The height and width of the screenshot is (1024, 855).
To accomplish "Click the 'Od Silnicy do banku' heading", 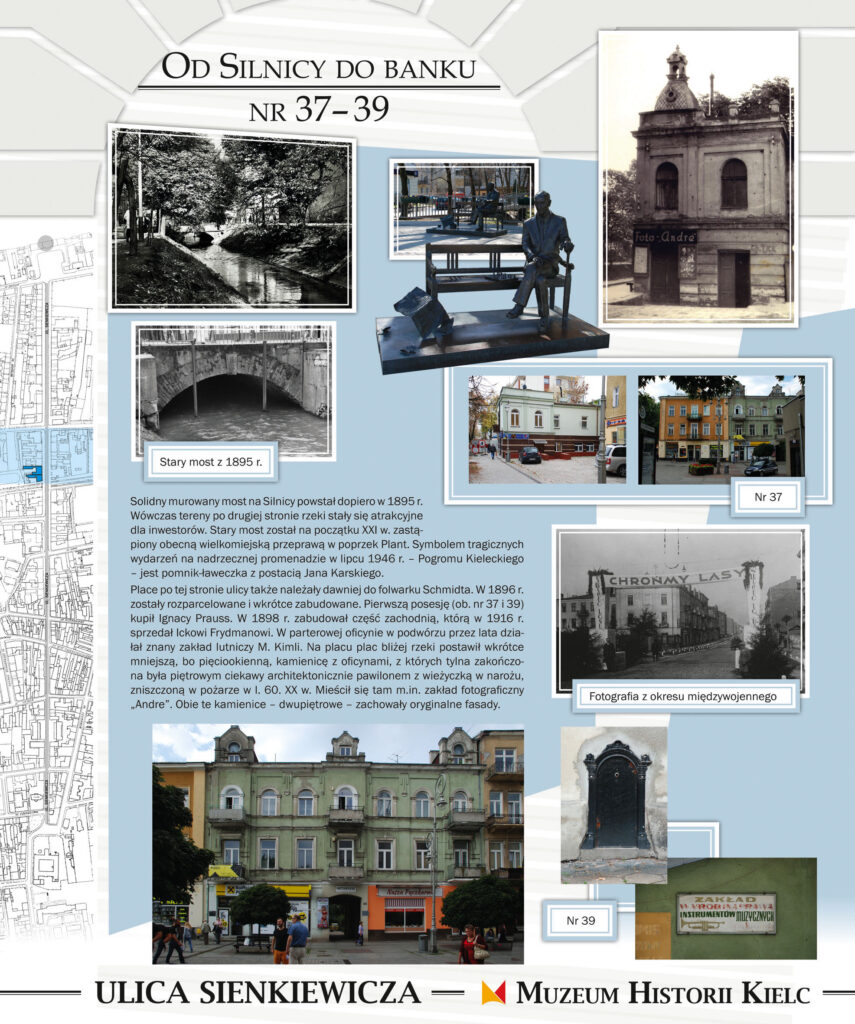I will pyautogui.click(x=319, y=67).
